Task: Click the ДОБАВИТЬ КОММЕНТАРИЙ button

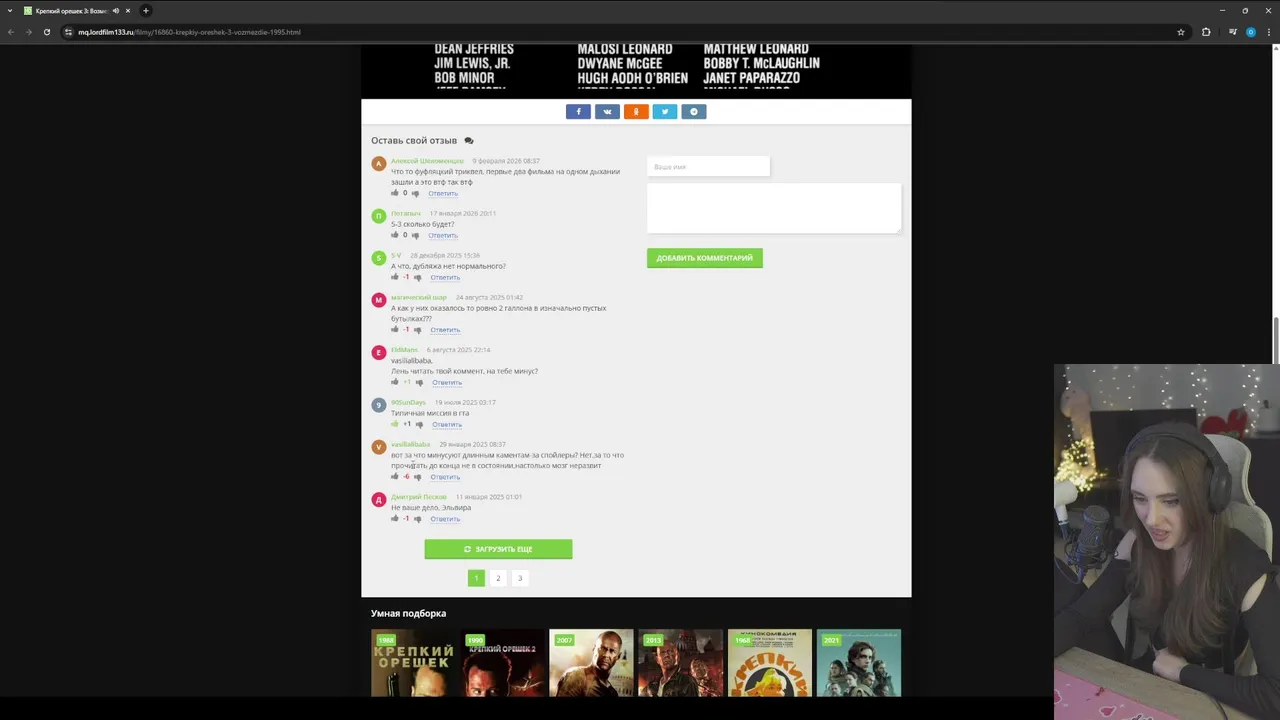Action: pyautogui.click(x=705, y=258)
